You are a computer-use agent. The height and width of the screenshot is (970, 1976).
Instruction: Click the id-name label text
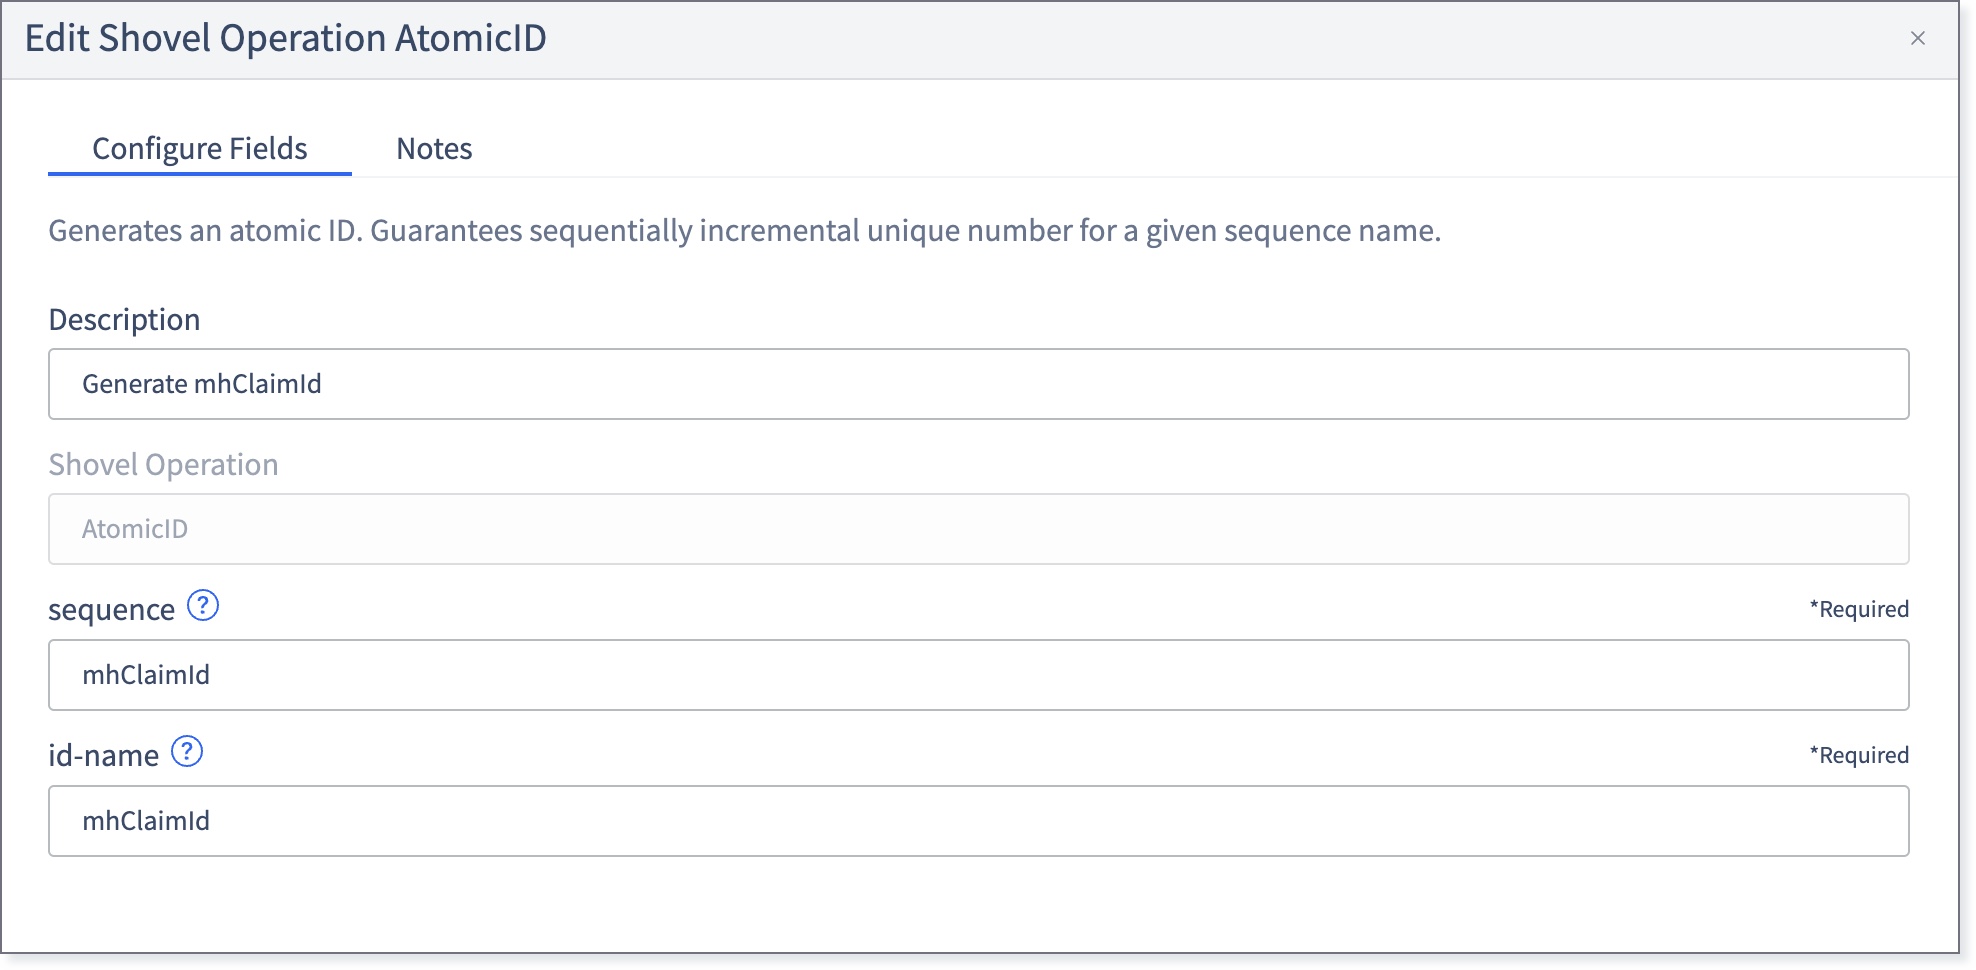tap(103, 756)
